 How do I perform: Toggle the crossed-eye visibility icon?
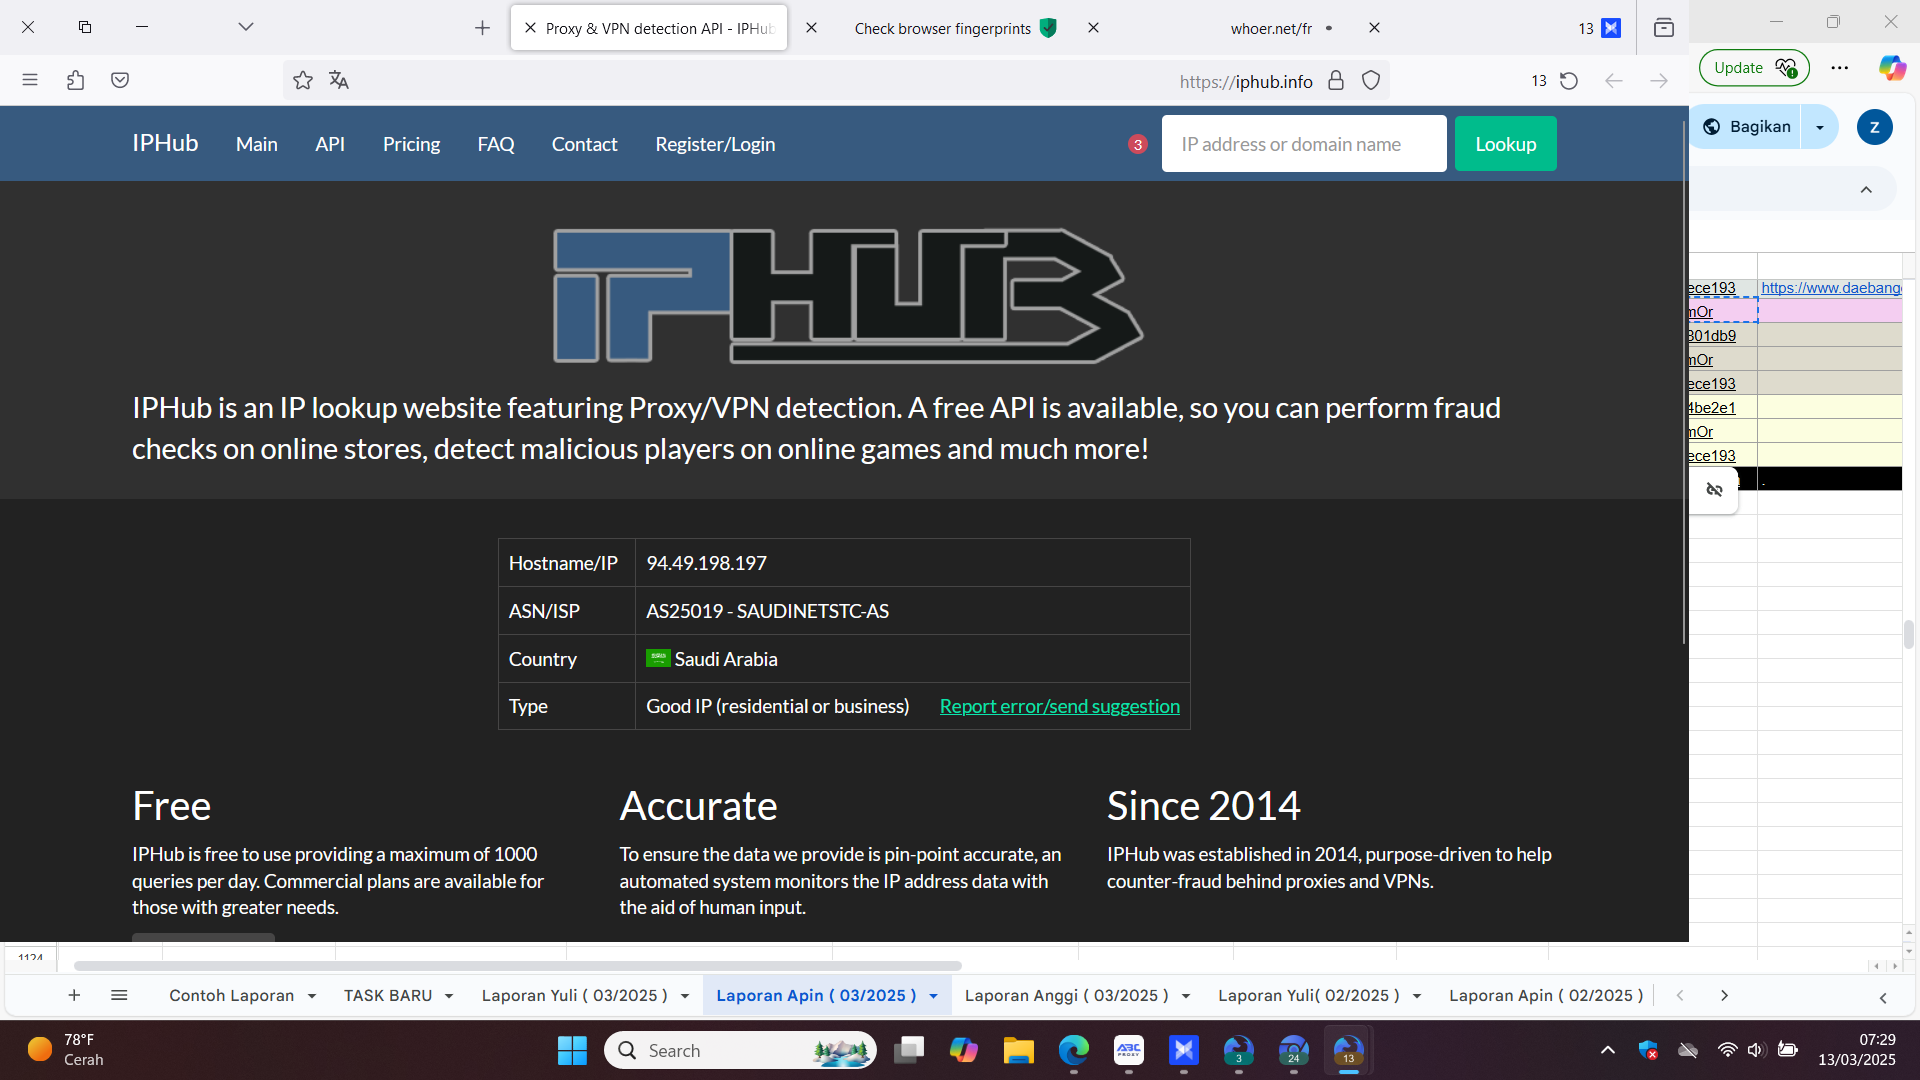(1714, 490)
